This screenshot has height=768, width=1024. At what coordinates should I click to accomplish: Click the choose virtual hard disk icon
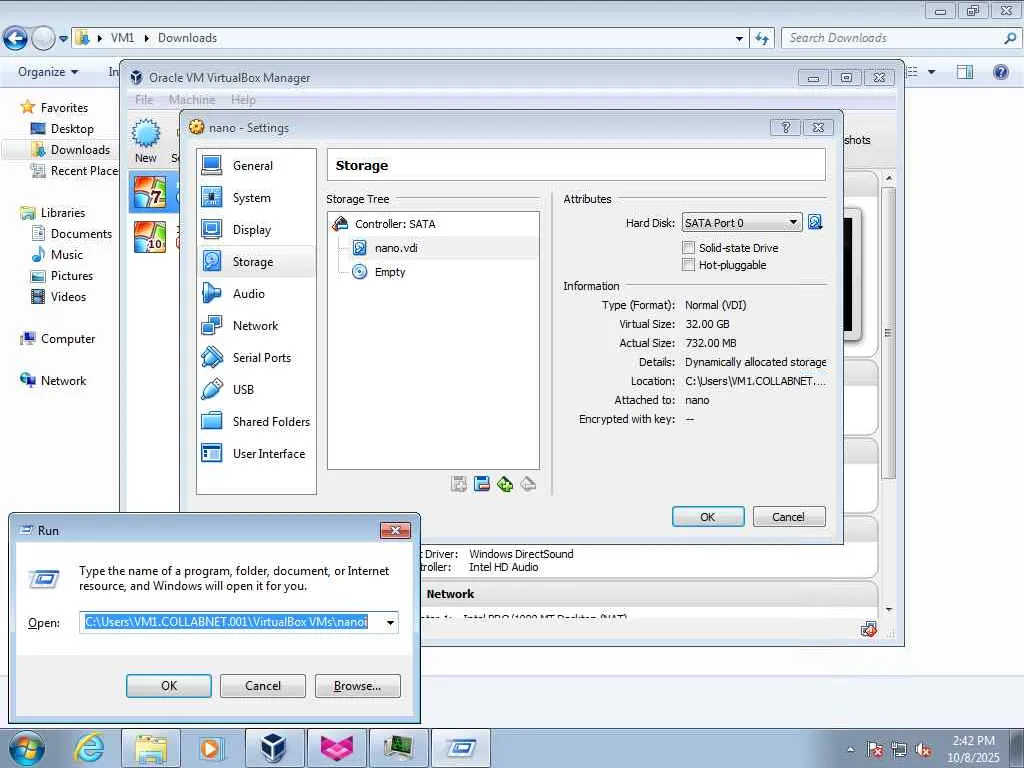pos(815,223)
